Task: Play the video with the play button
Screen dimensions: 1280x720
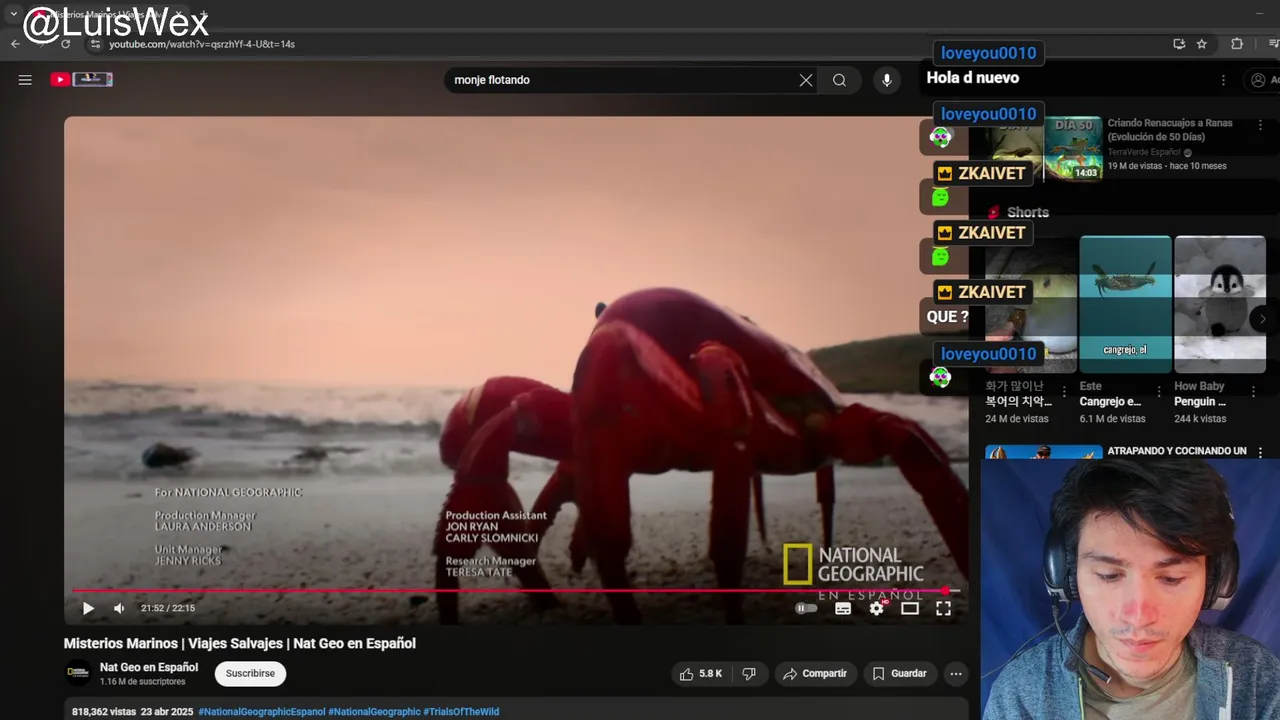Action: pos(88,608)
